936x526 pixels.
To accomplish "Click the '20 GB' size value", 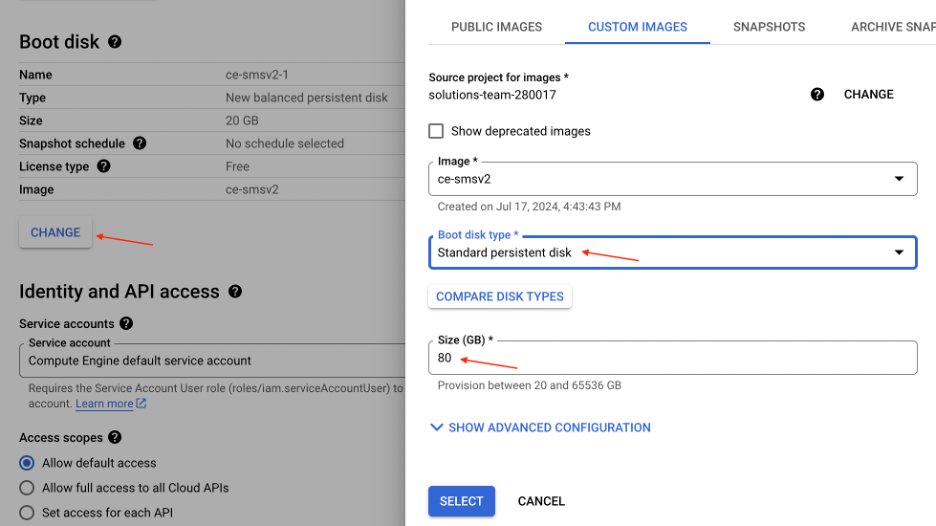I will (242, 121).
